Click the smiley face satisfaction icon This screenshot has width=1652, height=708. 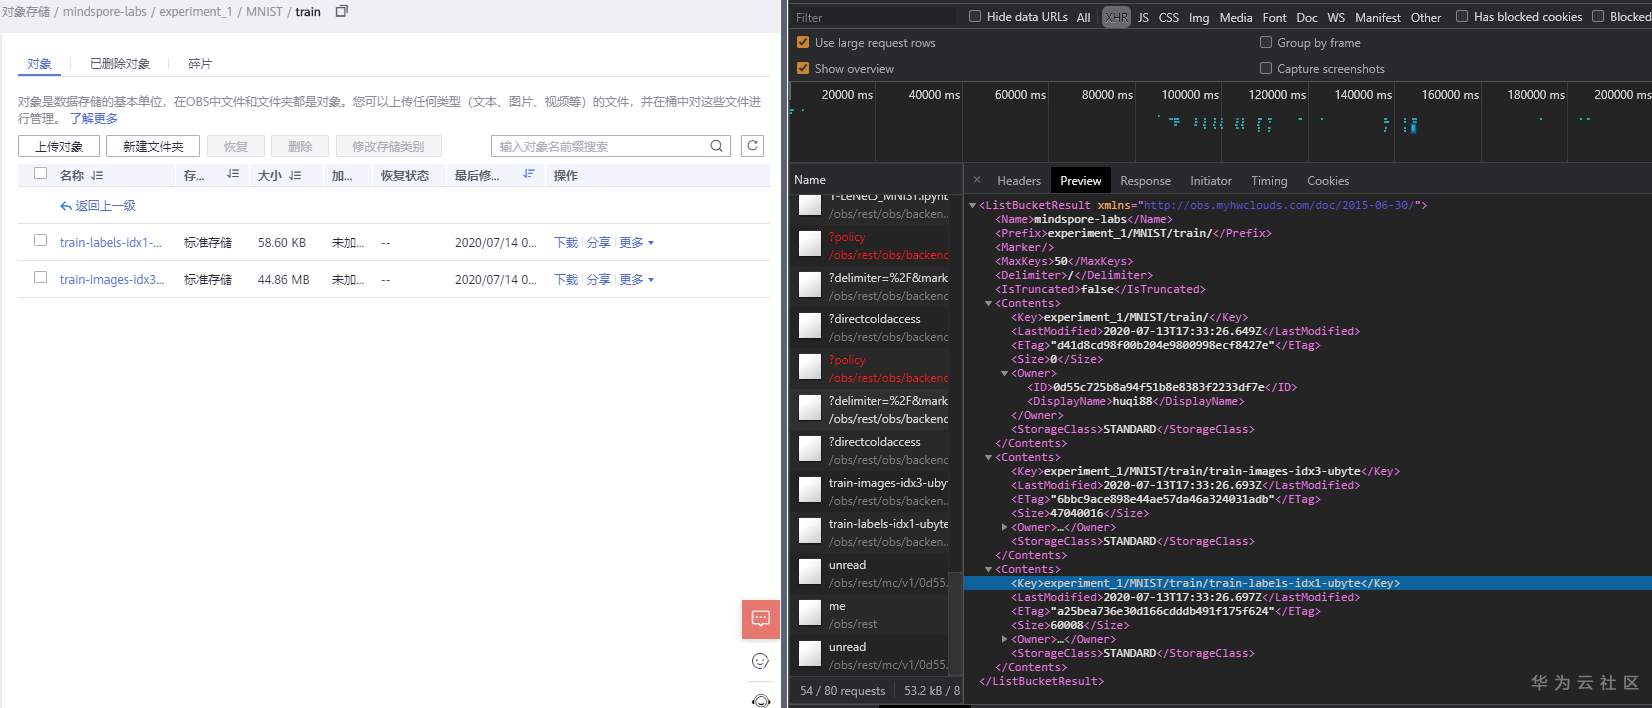coord(760,661)
